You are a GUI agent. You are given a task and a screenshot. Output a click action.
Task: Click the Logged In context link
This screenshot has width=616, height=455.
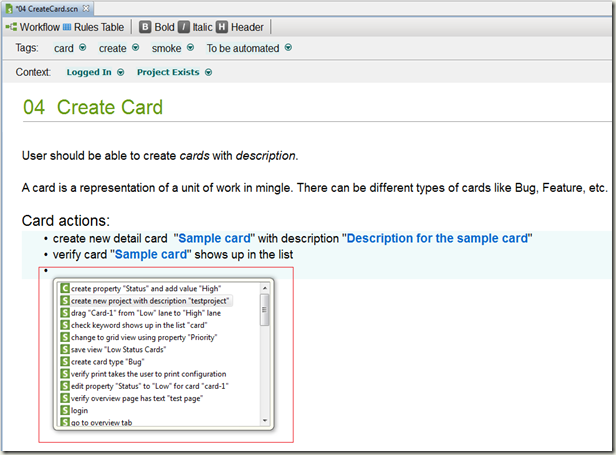[89, 72]
